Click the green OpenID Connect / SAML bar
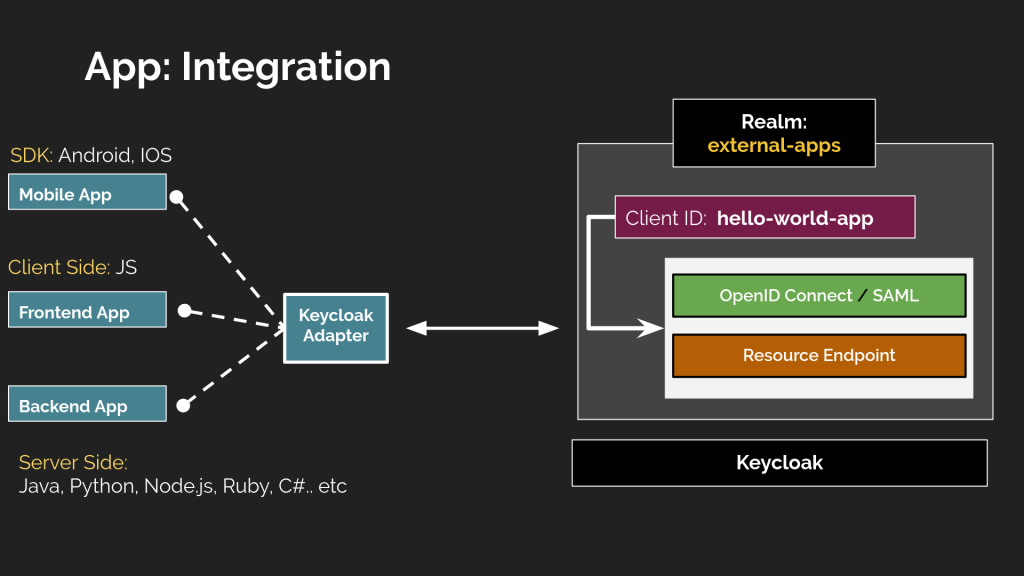Screen dimensions: 1024x576 tap(818, 296)
